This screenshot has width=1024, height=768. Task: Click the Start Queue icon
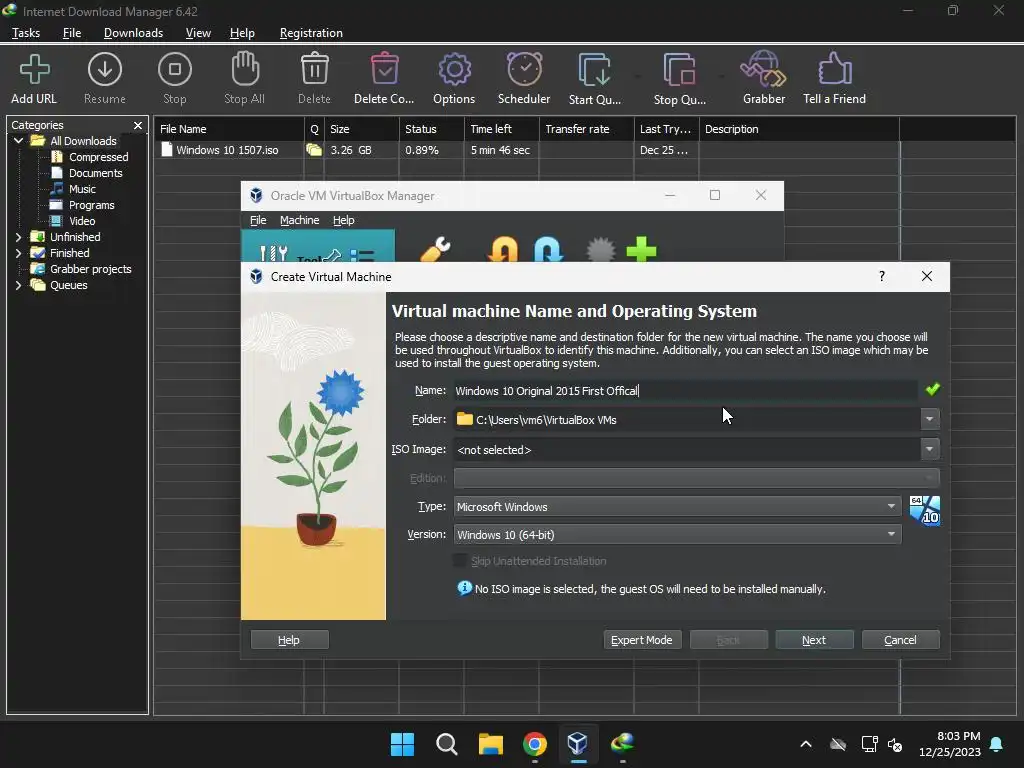click(x=594, y=69)
